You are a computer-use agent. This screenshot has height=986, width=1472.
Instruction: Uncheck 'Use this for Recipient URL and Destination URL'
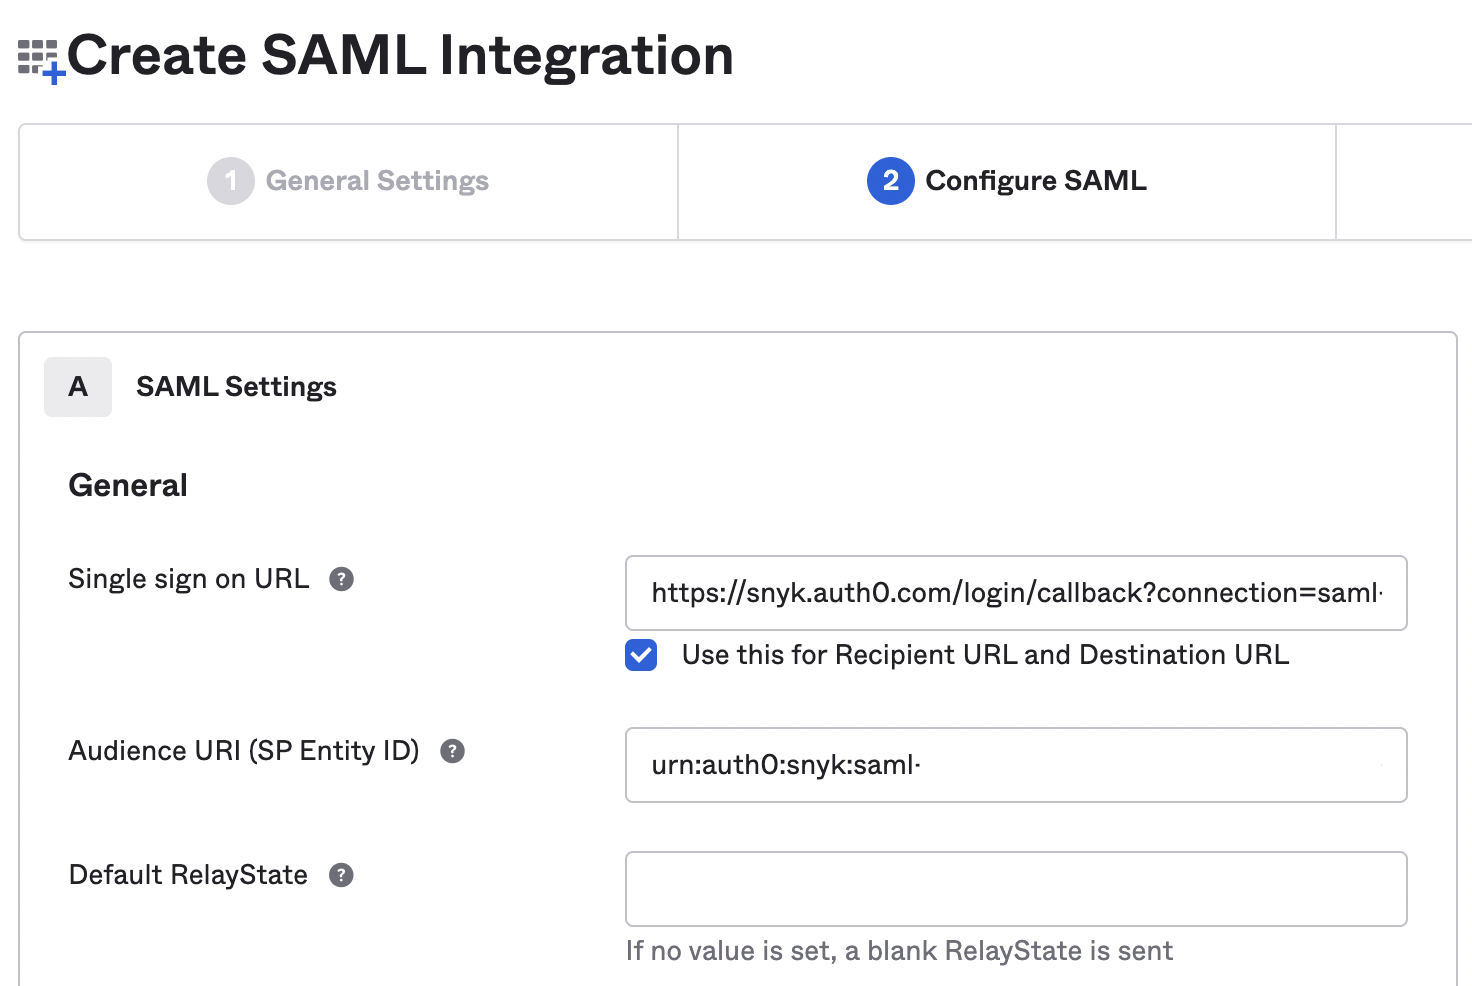pos(641,655)
